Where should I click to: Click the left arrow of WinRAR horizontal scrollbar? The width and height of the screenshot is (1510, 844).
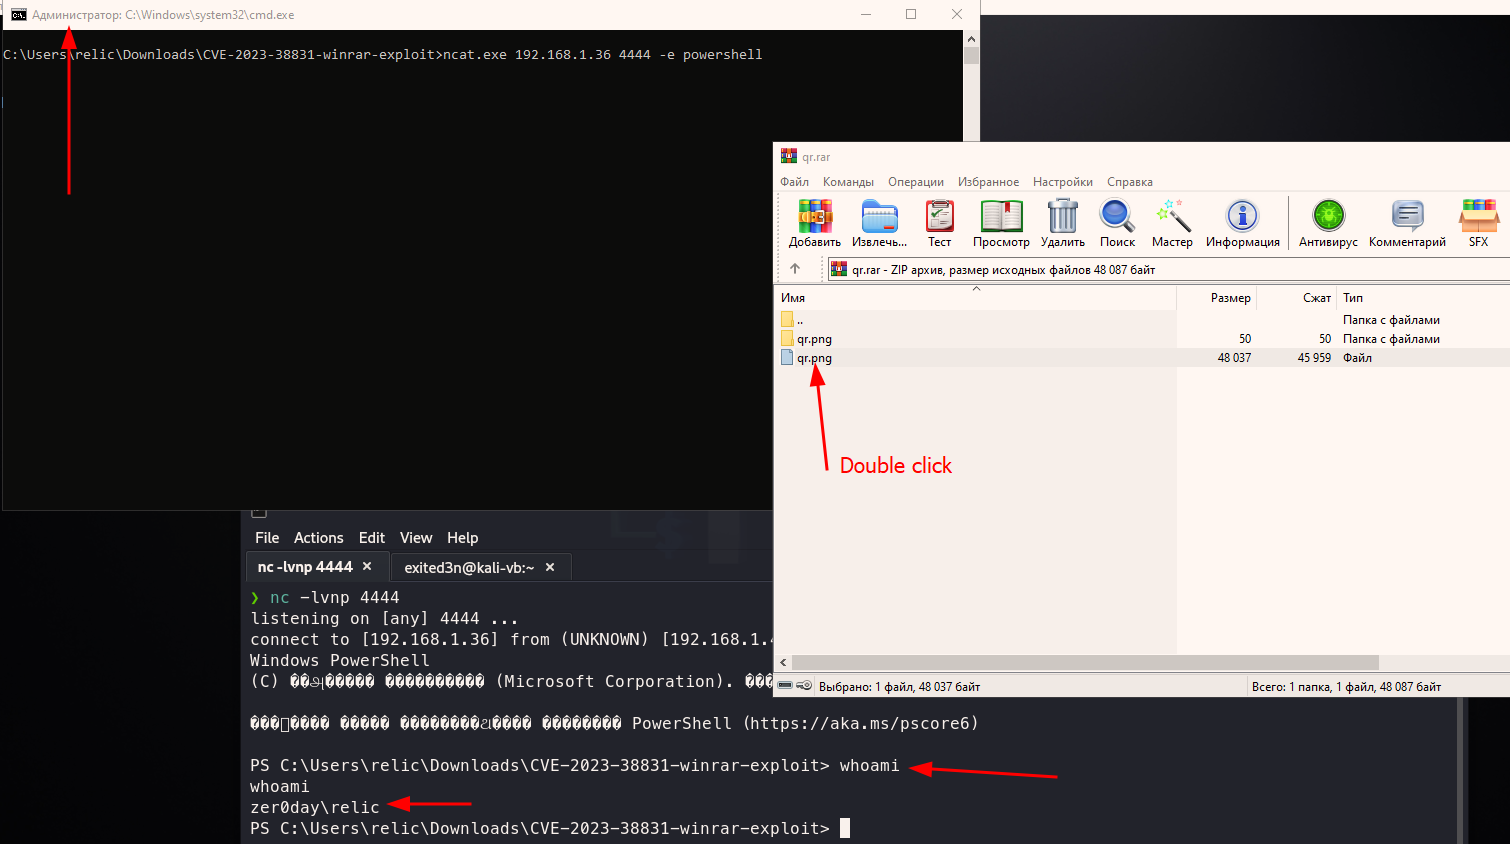783,662
